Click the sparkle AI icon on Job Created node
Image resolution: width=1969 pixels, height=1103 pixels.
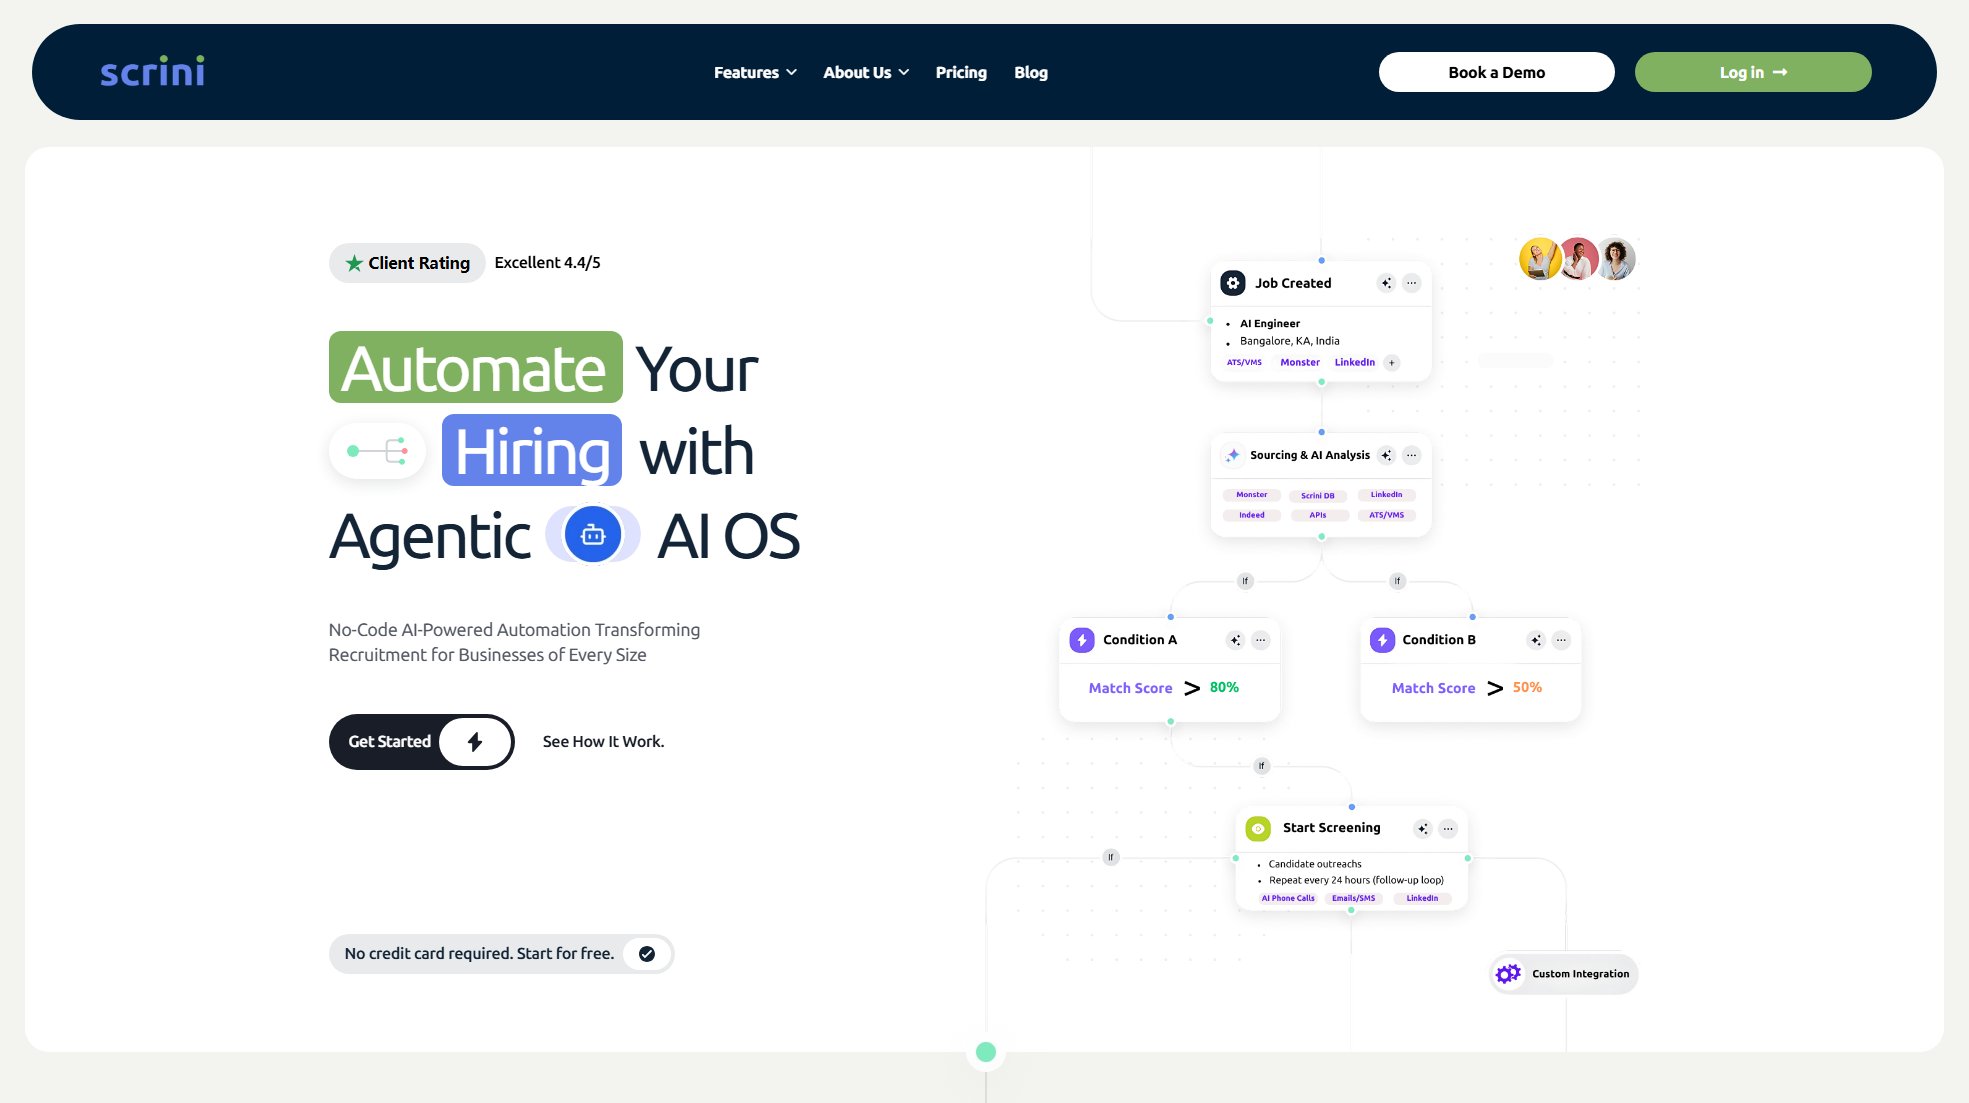[1386, 283]
